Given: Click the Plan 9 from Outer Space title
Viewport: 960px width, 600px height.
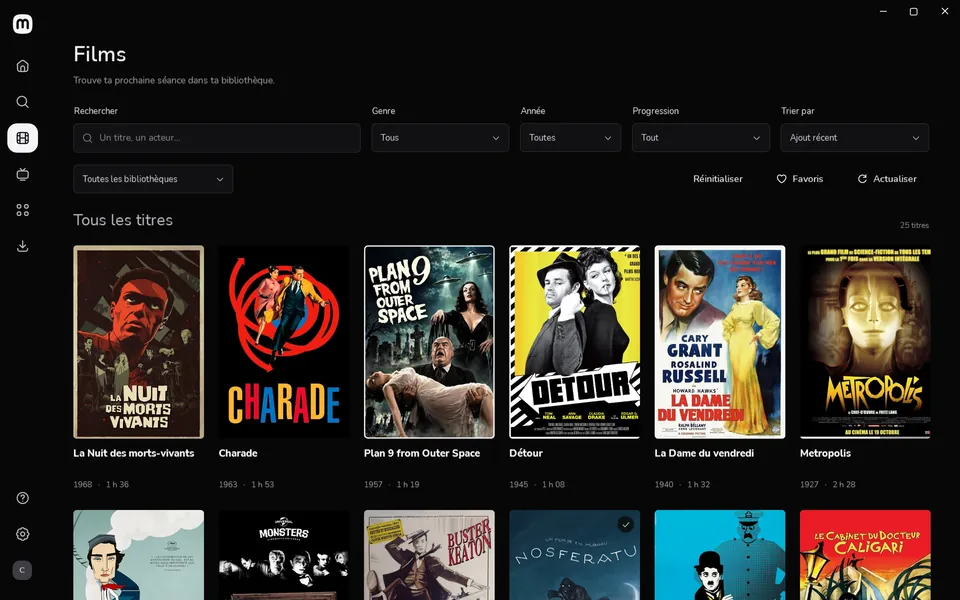Looking at the screenshot, I should tap(422, 453).
